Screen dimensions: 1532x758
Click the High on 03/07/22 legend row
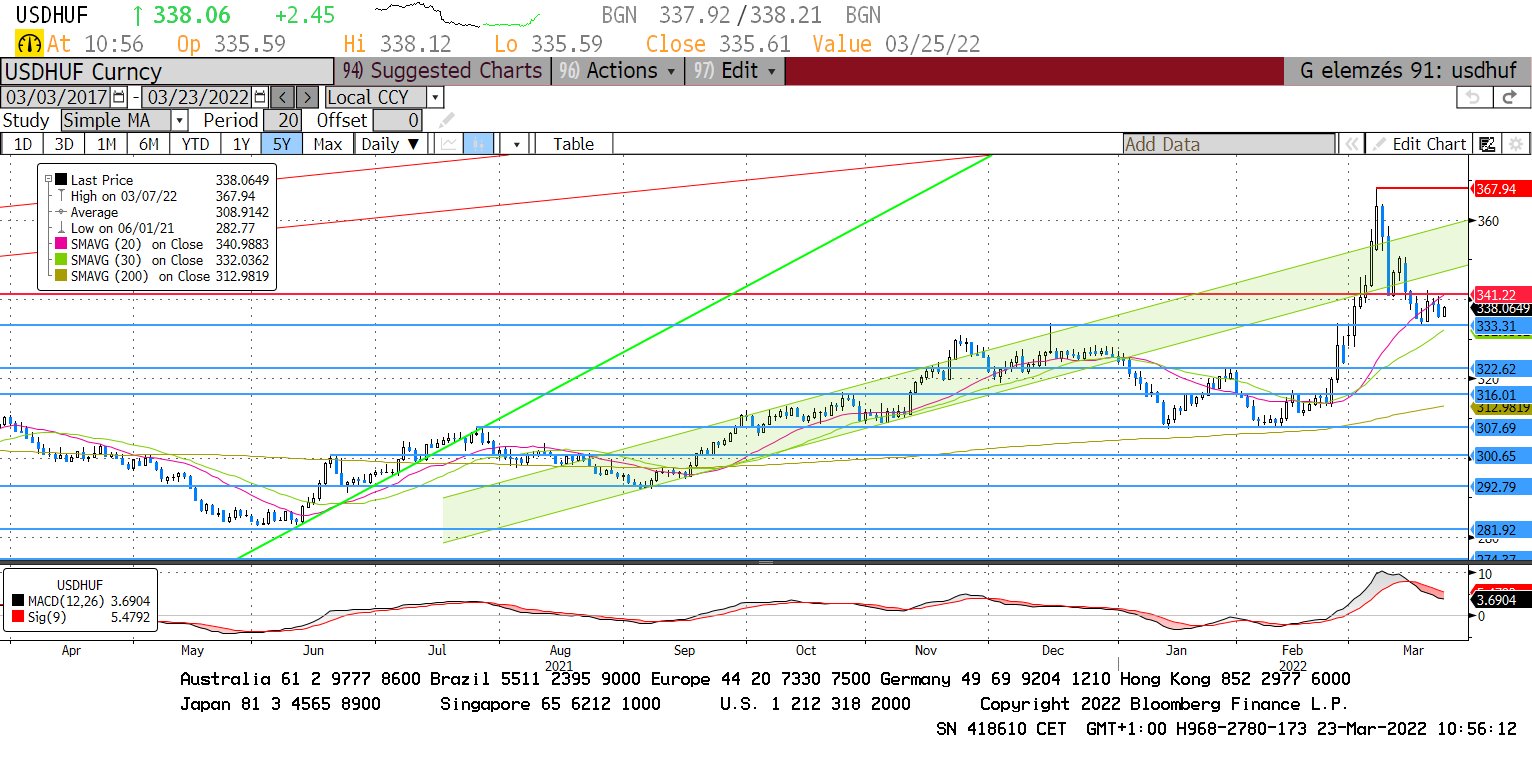coord(163,196)
